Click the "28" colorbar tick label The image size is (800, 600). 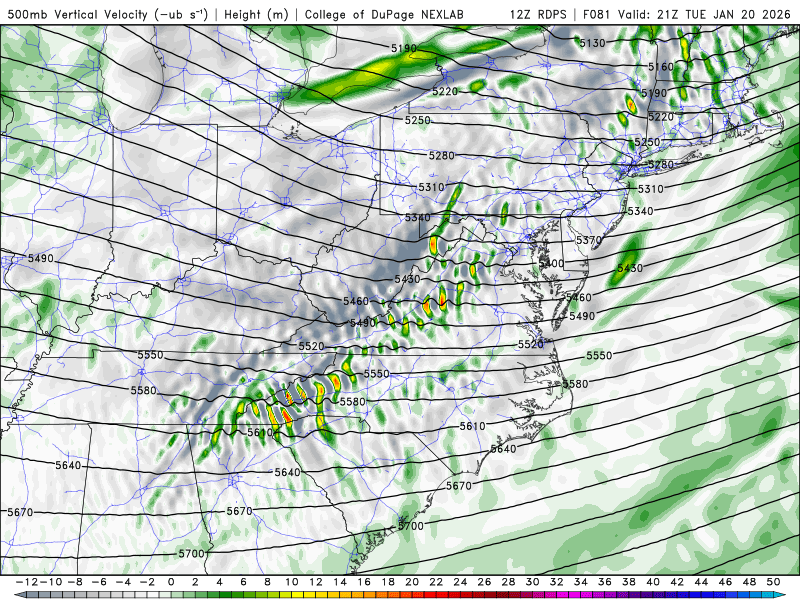508,582
